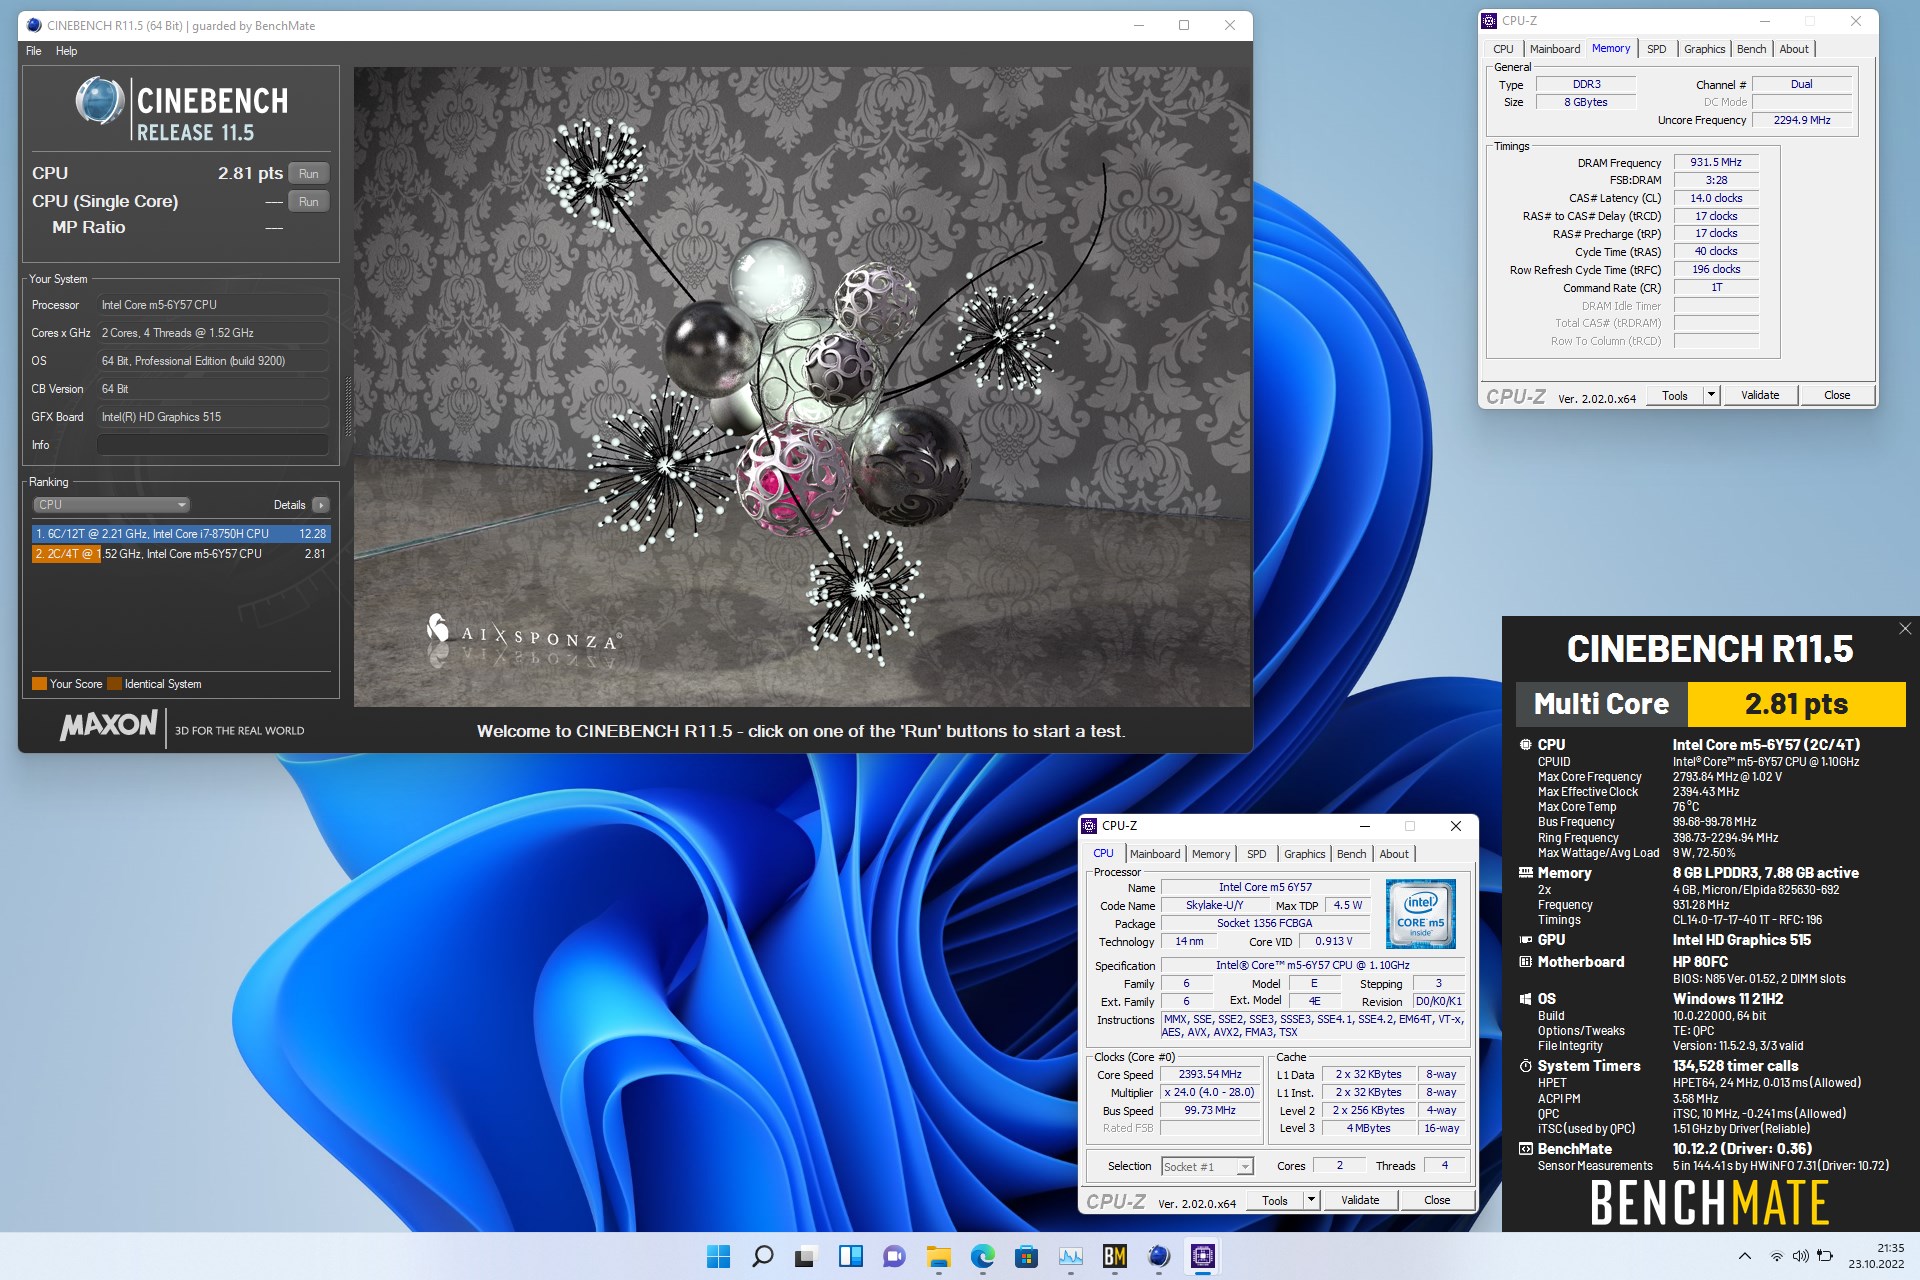Click the Cinebench panel splitter handle
Screen dimensions: 1920x1280
347,407
